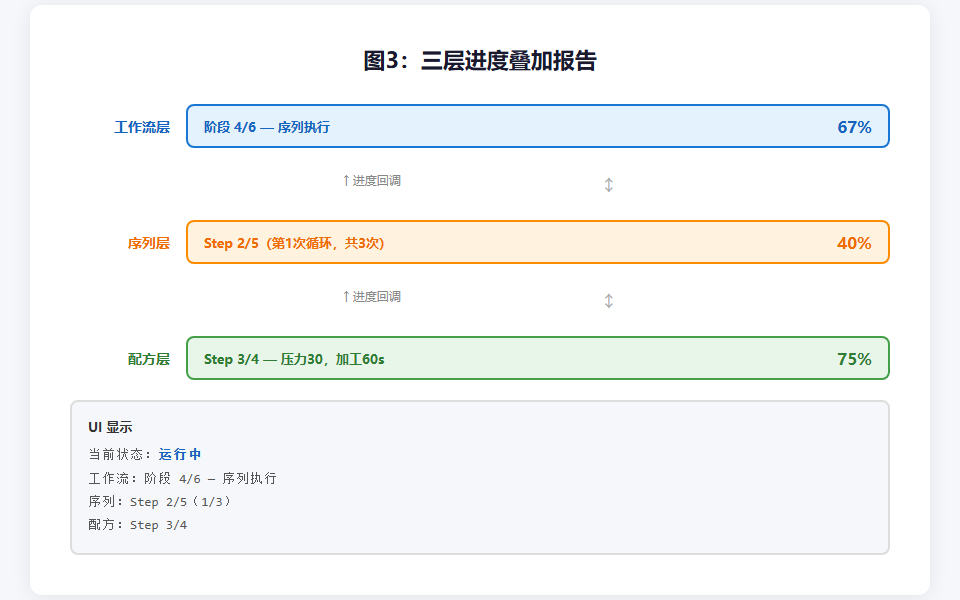Select the sequence bar Step 2/5
Viewport: 960px width, 600px height.
pyautogui.click(x=538, y=242)
